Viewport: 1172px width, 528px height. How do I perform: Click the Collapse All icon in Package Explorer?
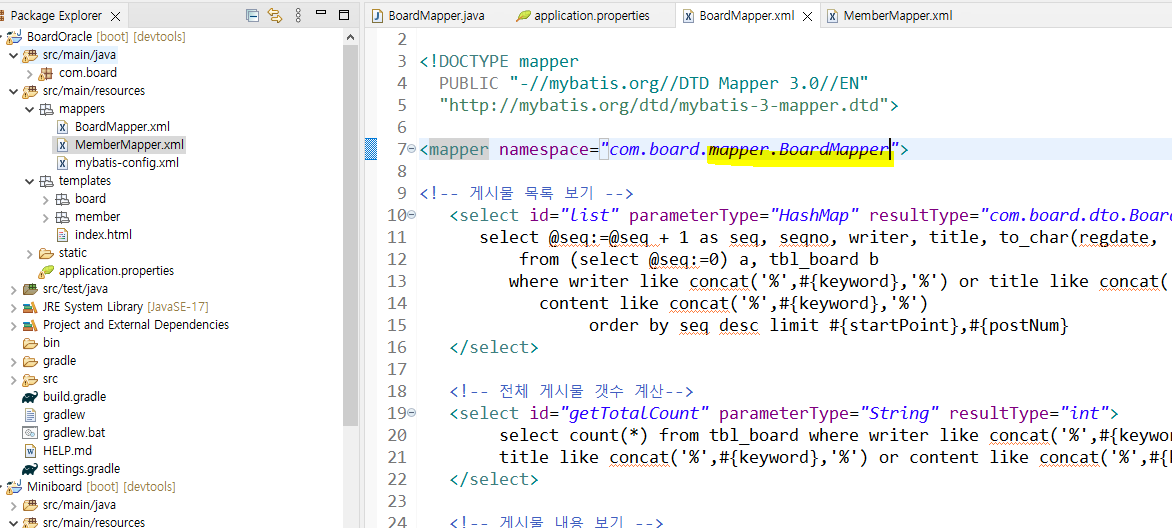[x=253, y=15]
